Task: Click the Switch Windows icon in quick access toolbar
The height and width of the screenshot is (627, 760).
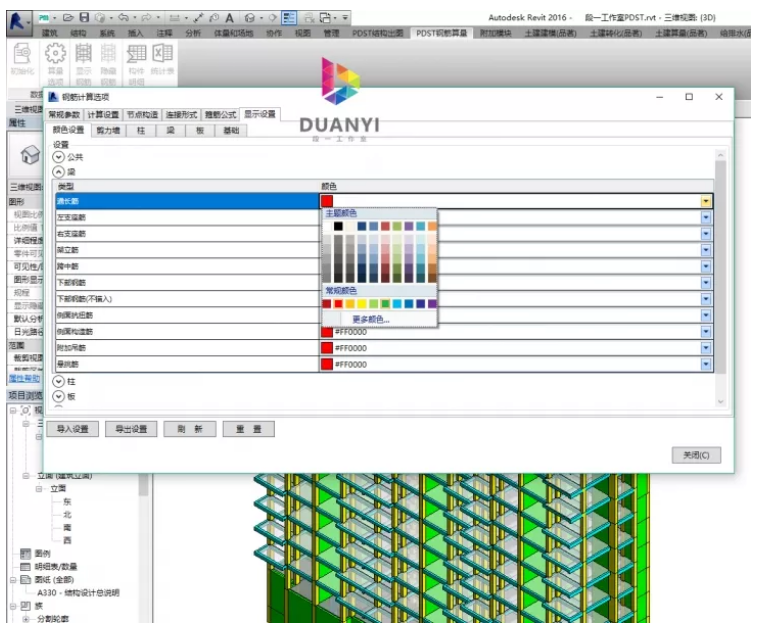Action: point(325,18)
